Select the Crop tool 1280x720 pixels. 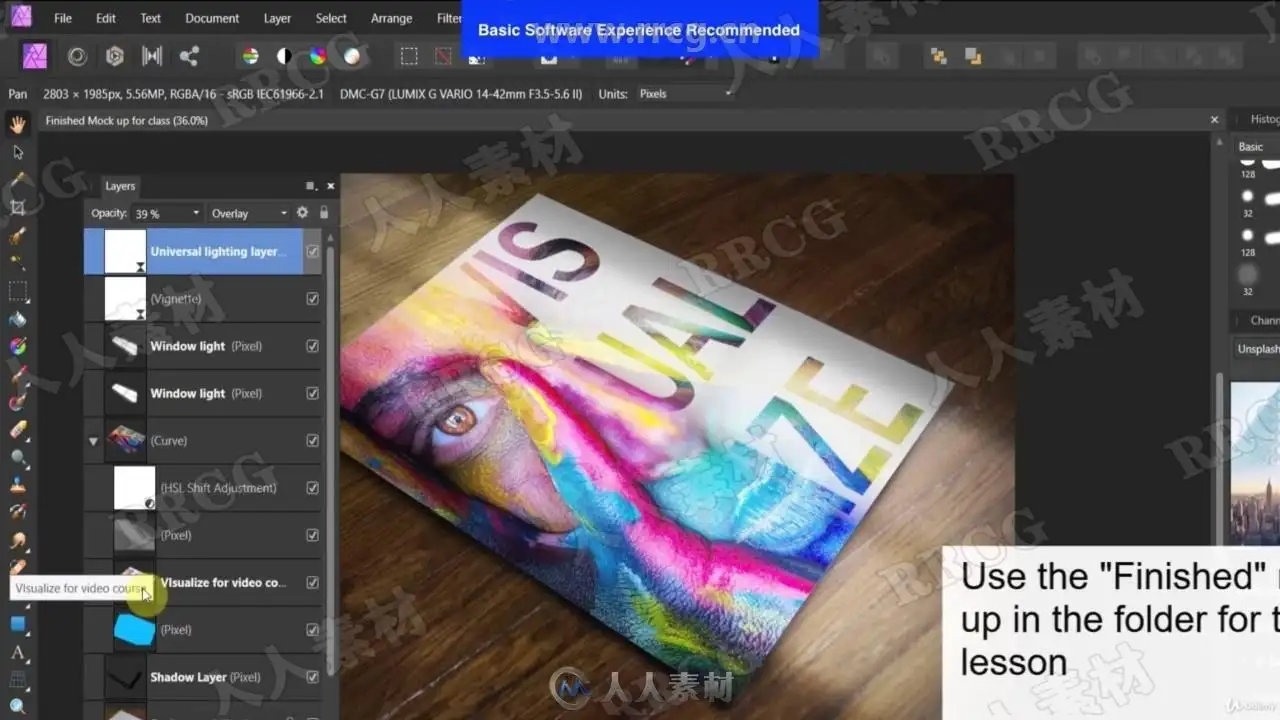pyautogui.click(x=17, y=208)
